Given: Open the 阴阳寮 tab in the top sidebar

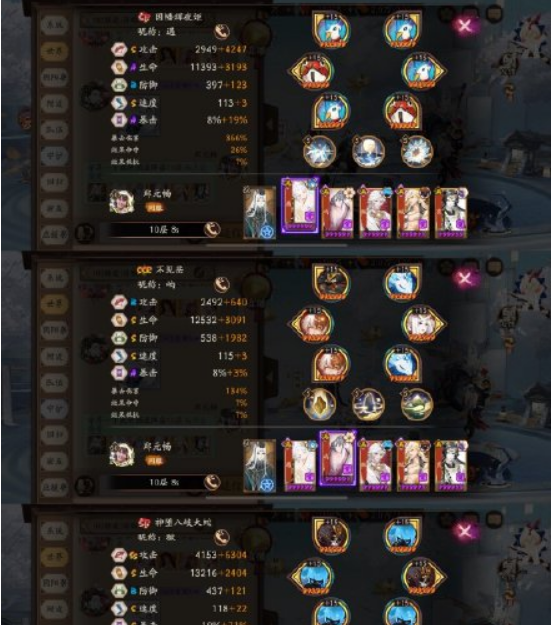Looking at the screenshot, I should click(x=55, y=77).
